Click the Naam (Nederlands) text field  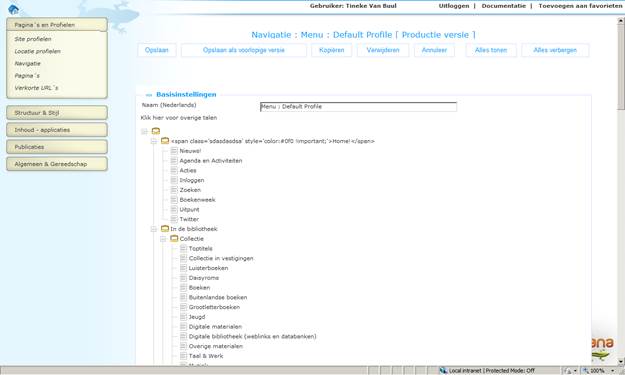click(x=358, y=107)
